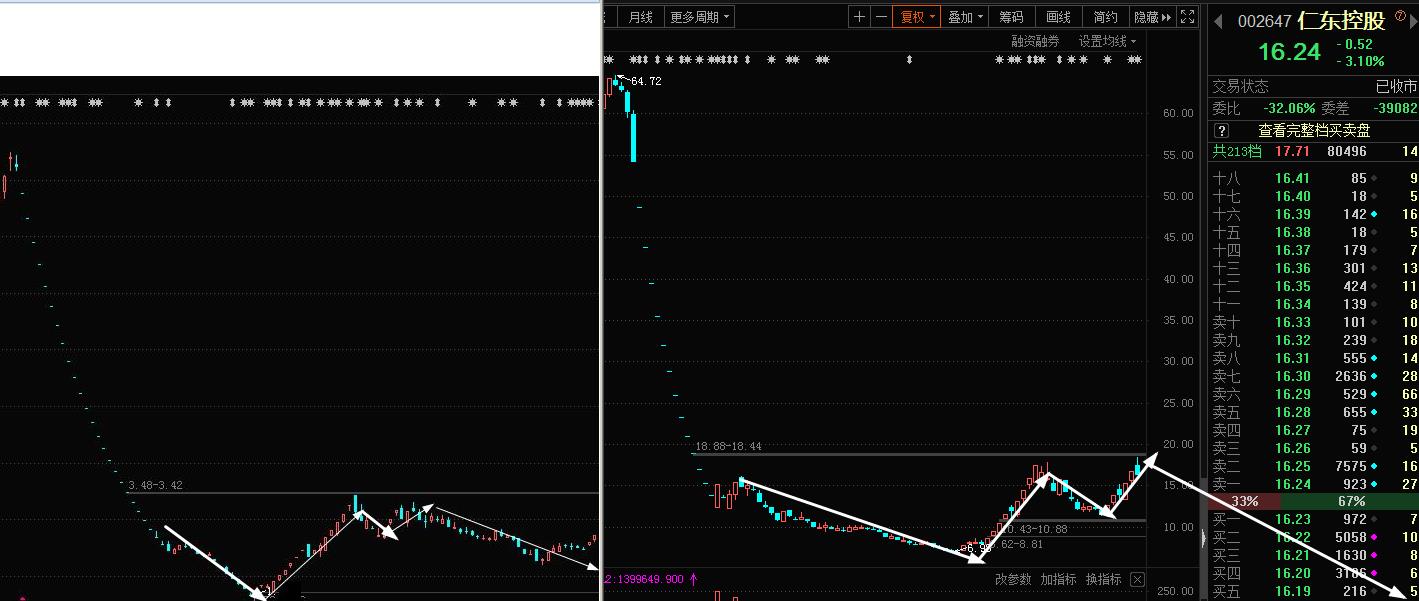This screenshot has height=601, width=1419.
Task: Select 卖十 row price 16.33
Action: pyautogui.click(x=1292, y=322)
